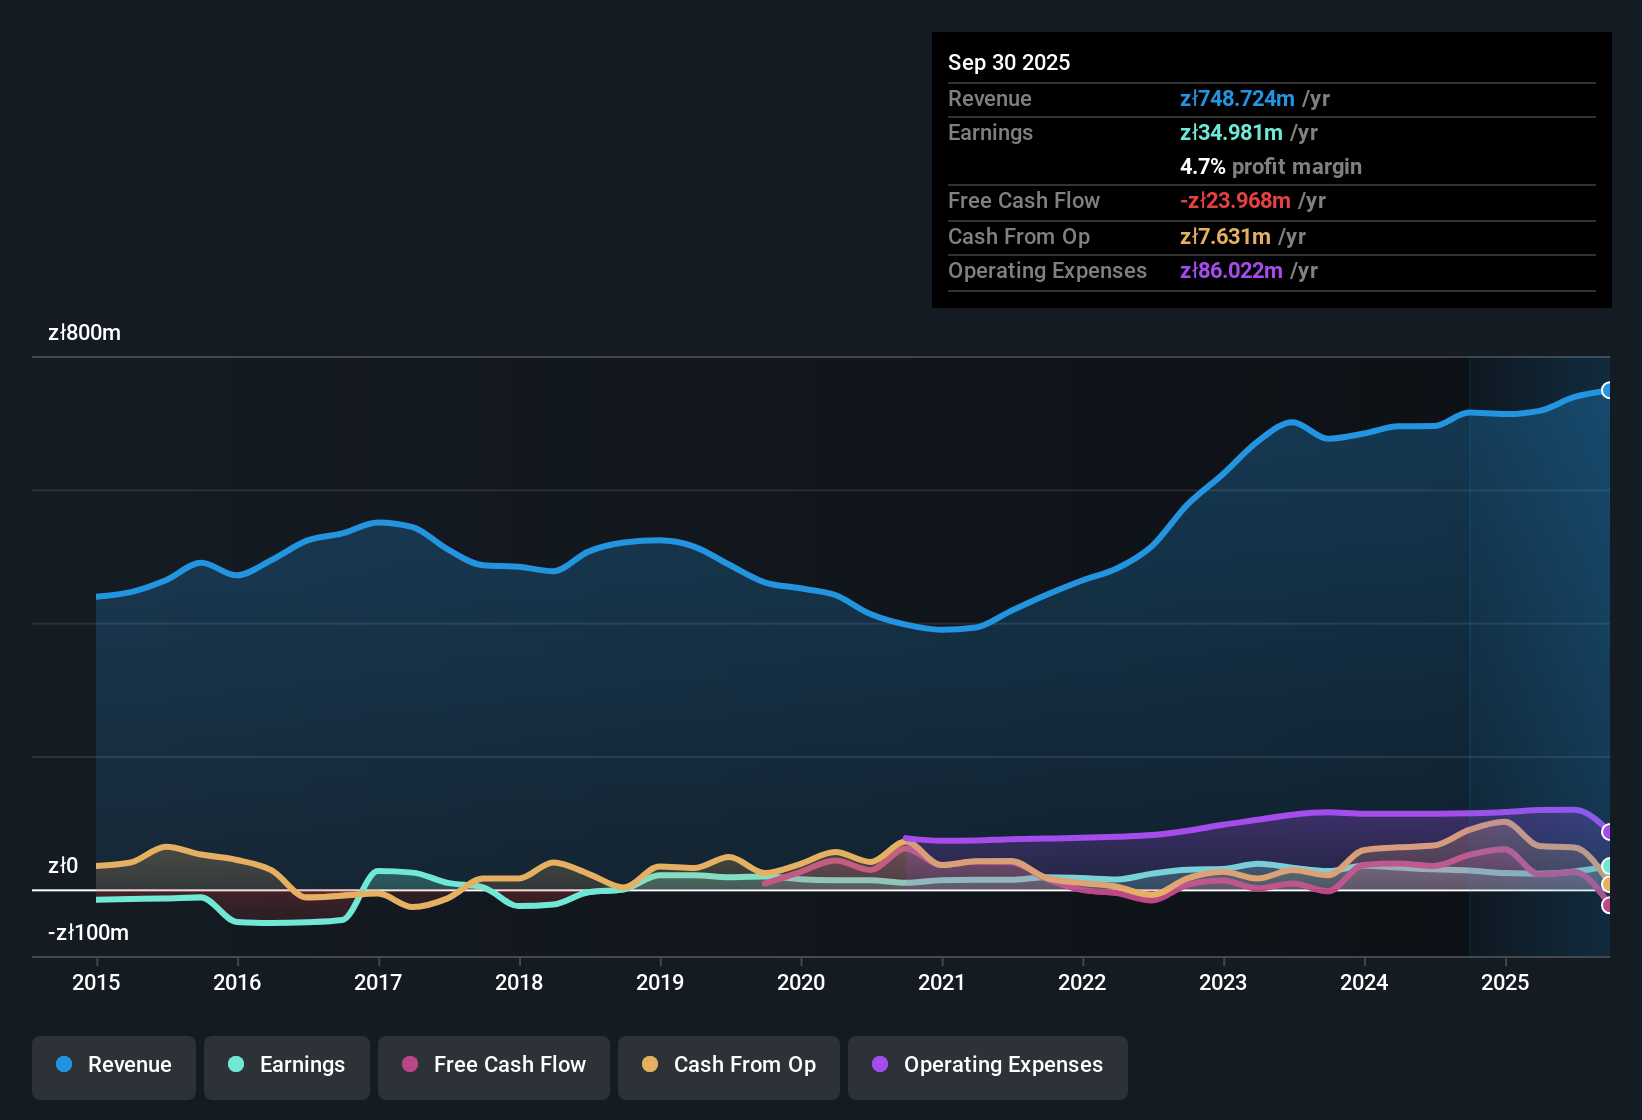Expand the Earnings legend item for details

[x=286, y=1065]
